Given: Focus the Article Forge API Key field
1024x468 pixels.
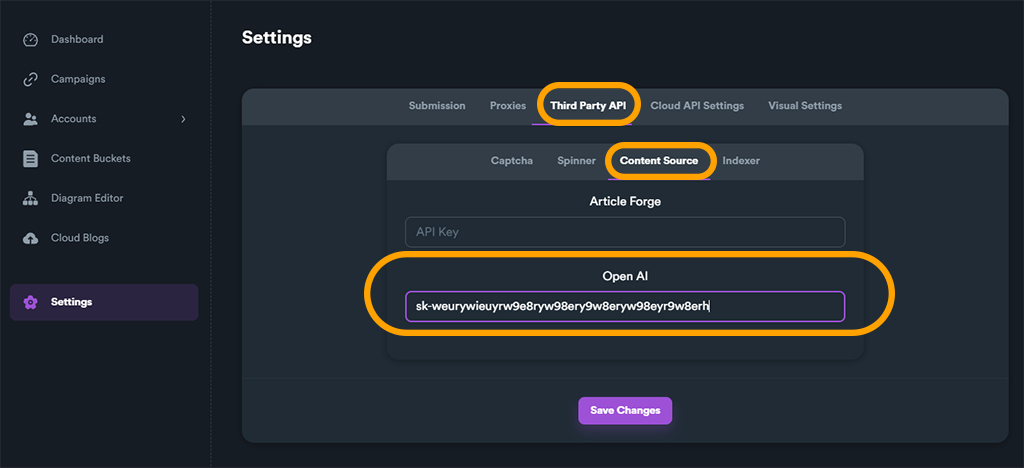Looking at the screenshot, I should pos(625,232).
